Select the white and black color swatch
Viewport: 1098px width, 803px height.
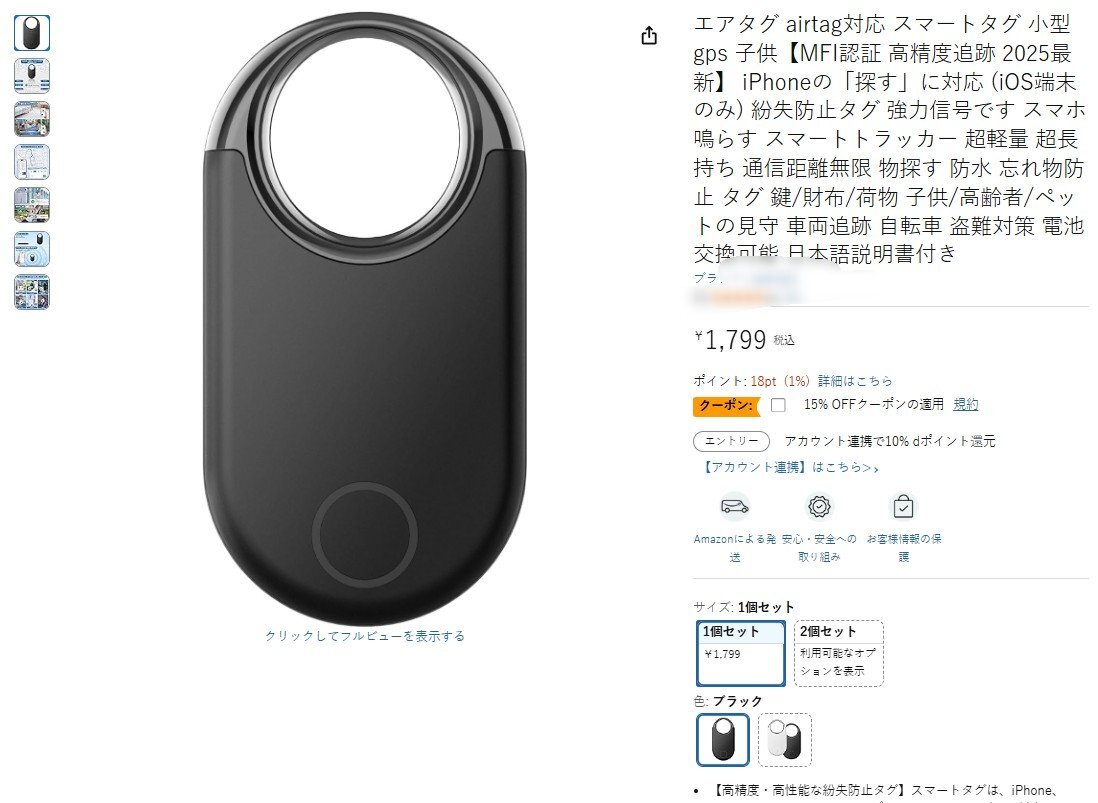click(785, 739)
